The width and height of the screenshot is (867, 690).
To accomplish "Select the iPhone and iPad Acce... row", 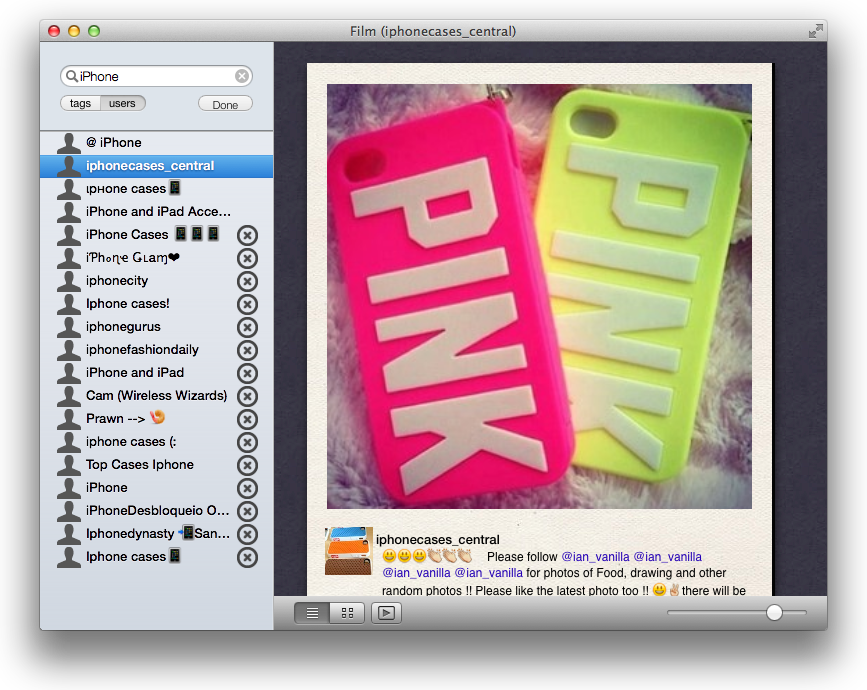I will (156, 212).
